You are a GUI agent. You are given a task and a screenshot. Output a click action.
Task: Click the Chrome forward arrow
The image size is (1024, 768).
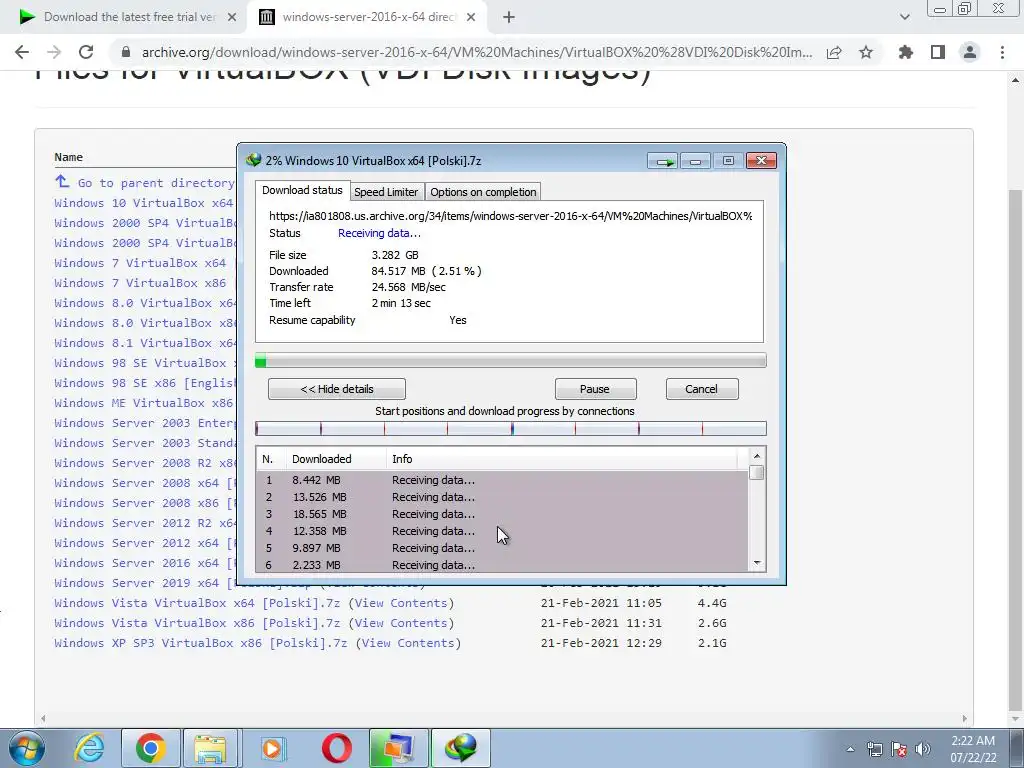point(54,52)
